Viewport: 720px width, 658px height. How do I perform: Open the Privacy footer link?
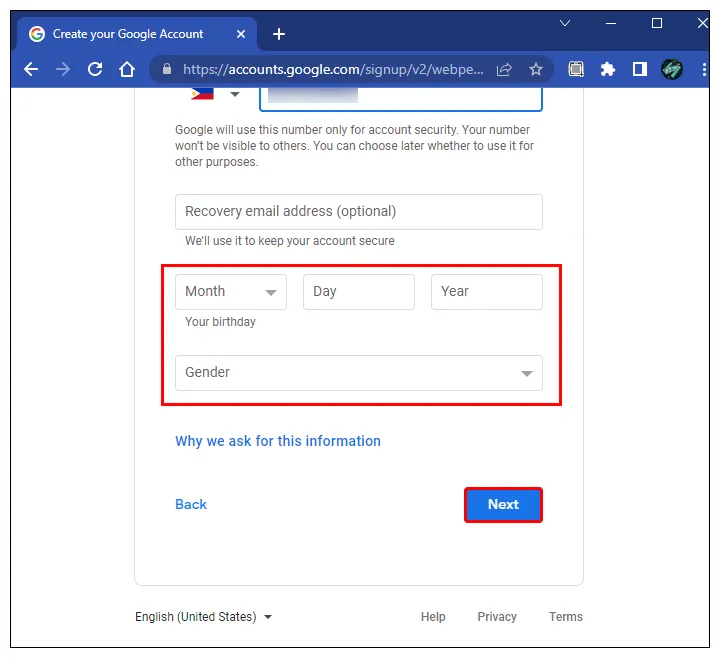click(x=497, y=617)
